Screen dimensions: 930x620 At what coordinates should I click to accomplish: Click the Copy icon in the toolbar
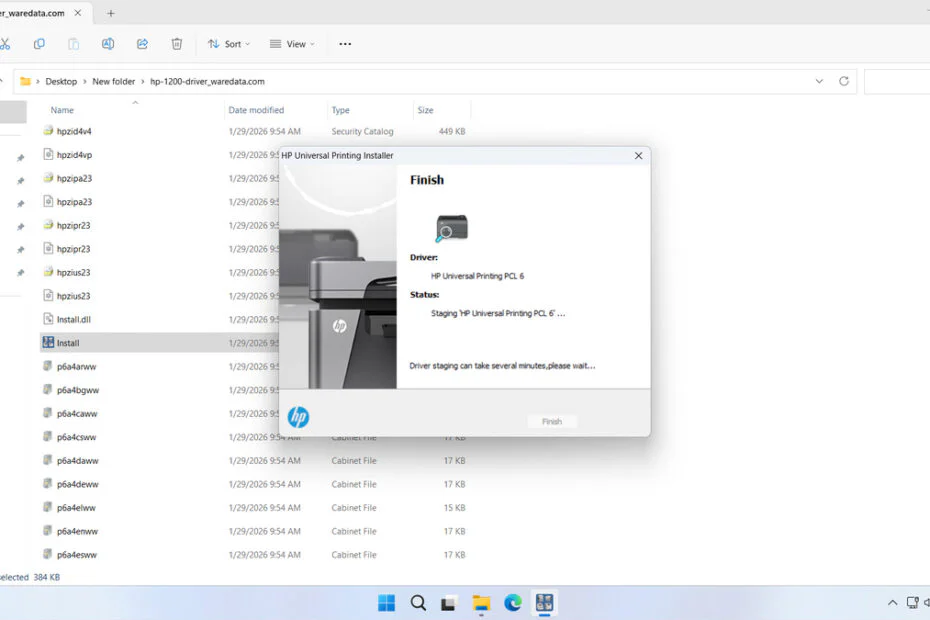[39, 44]
